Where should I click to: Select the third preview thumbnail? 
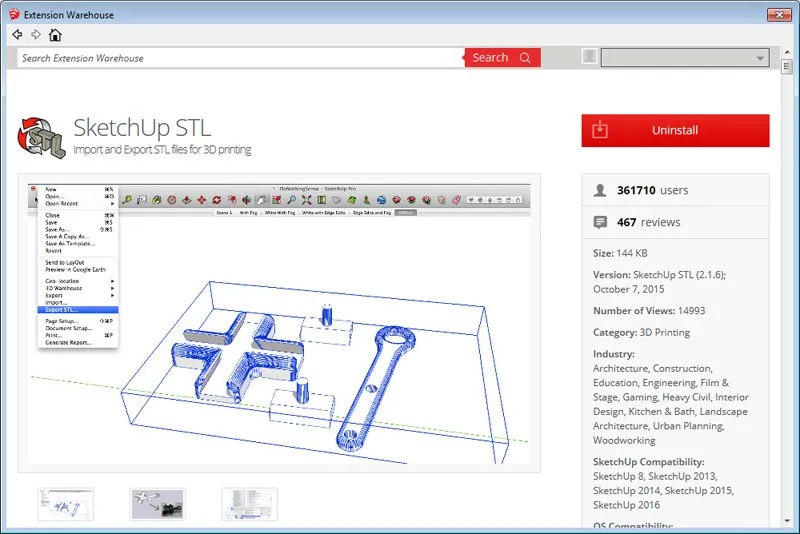(x=249, y=504)
